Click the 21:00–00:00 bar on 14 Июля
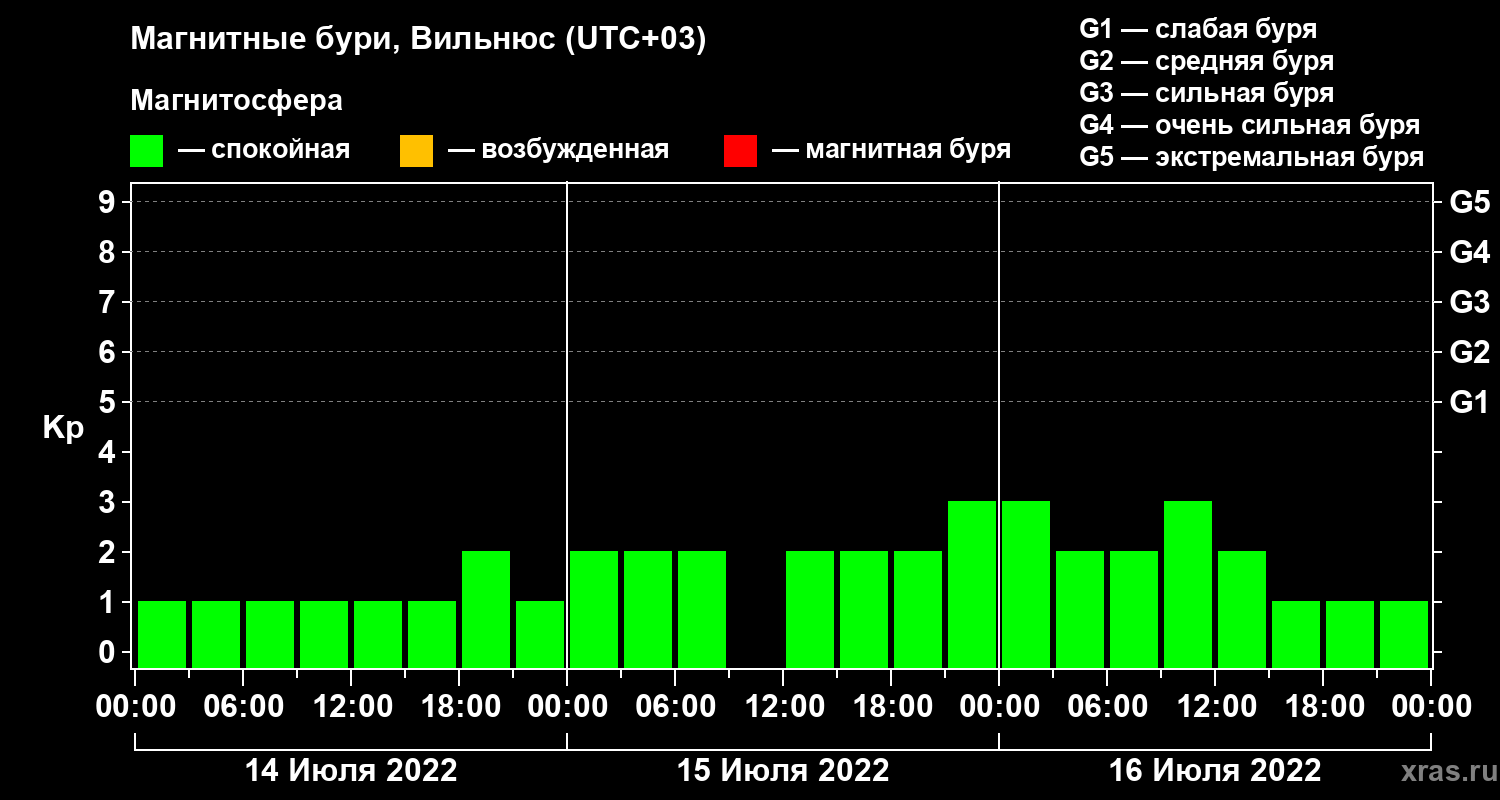The image size is (1500, 800). 540,634
